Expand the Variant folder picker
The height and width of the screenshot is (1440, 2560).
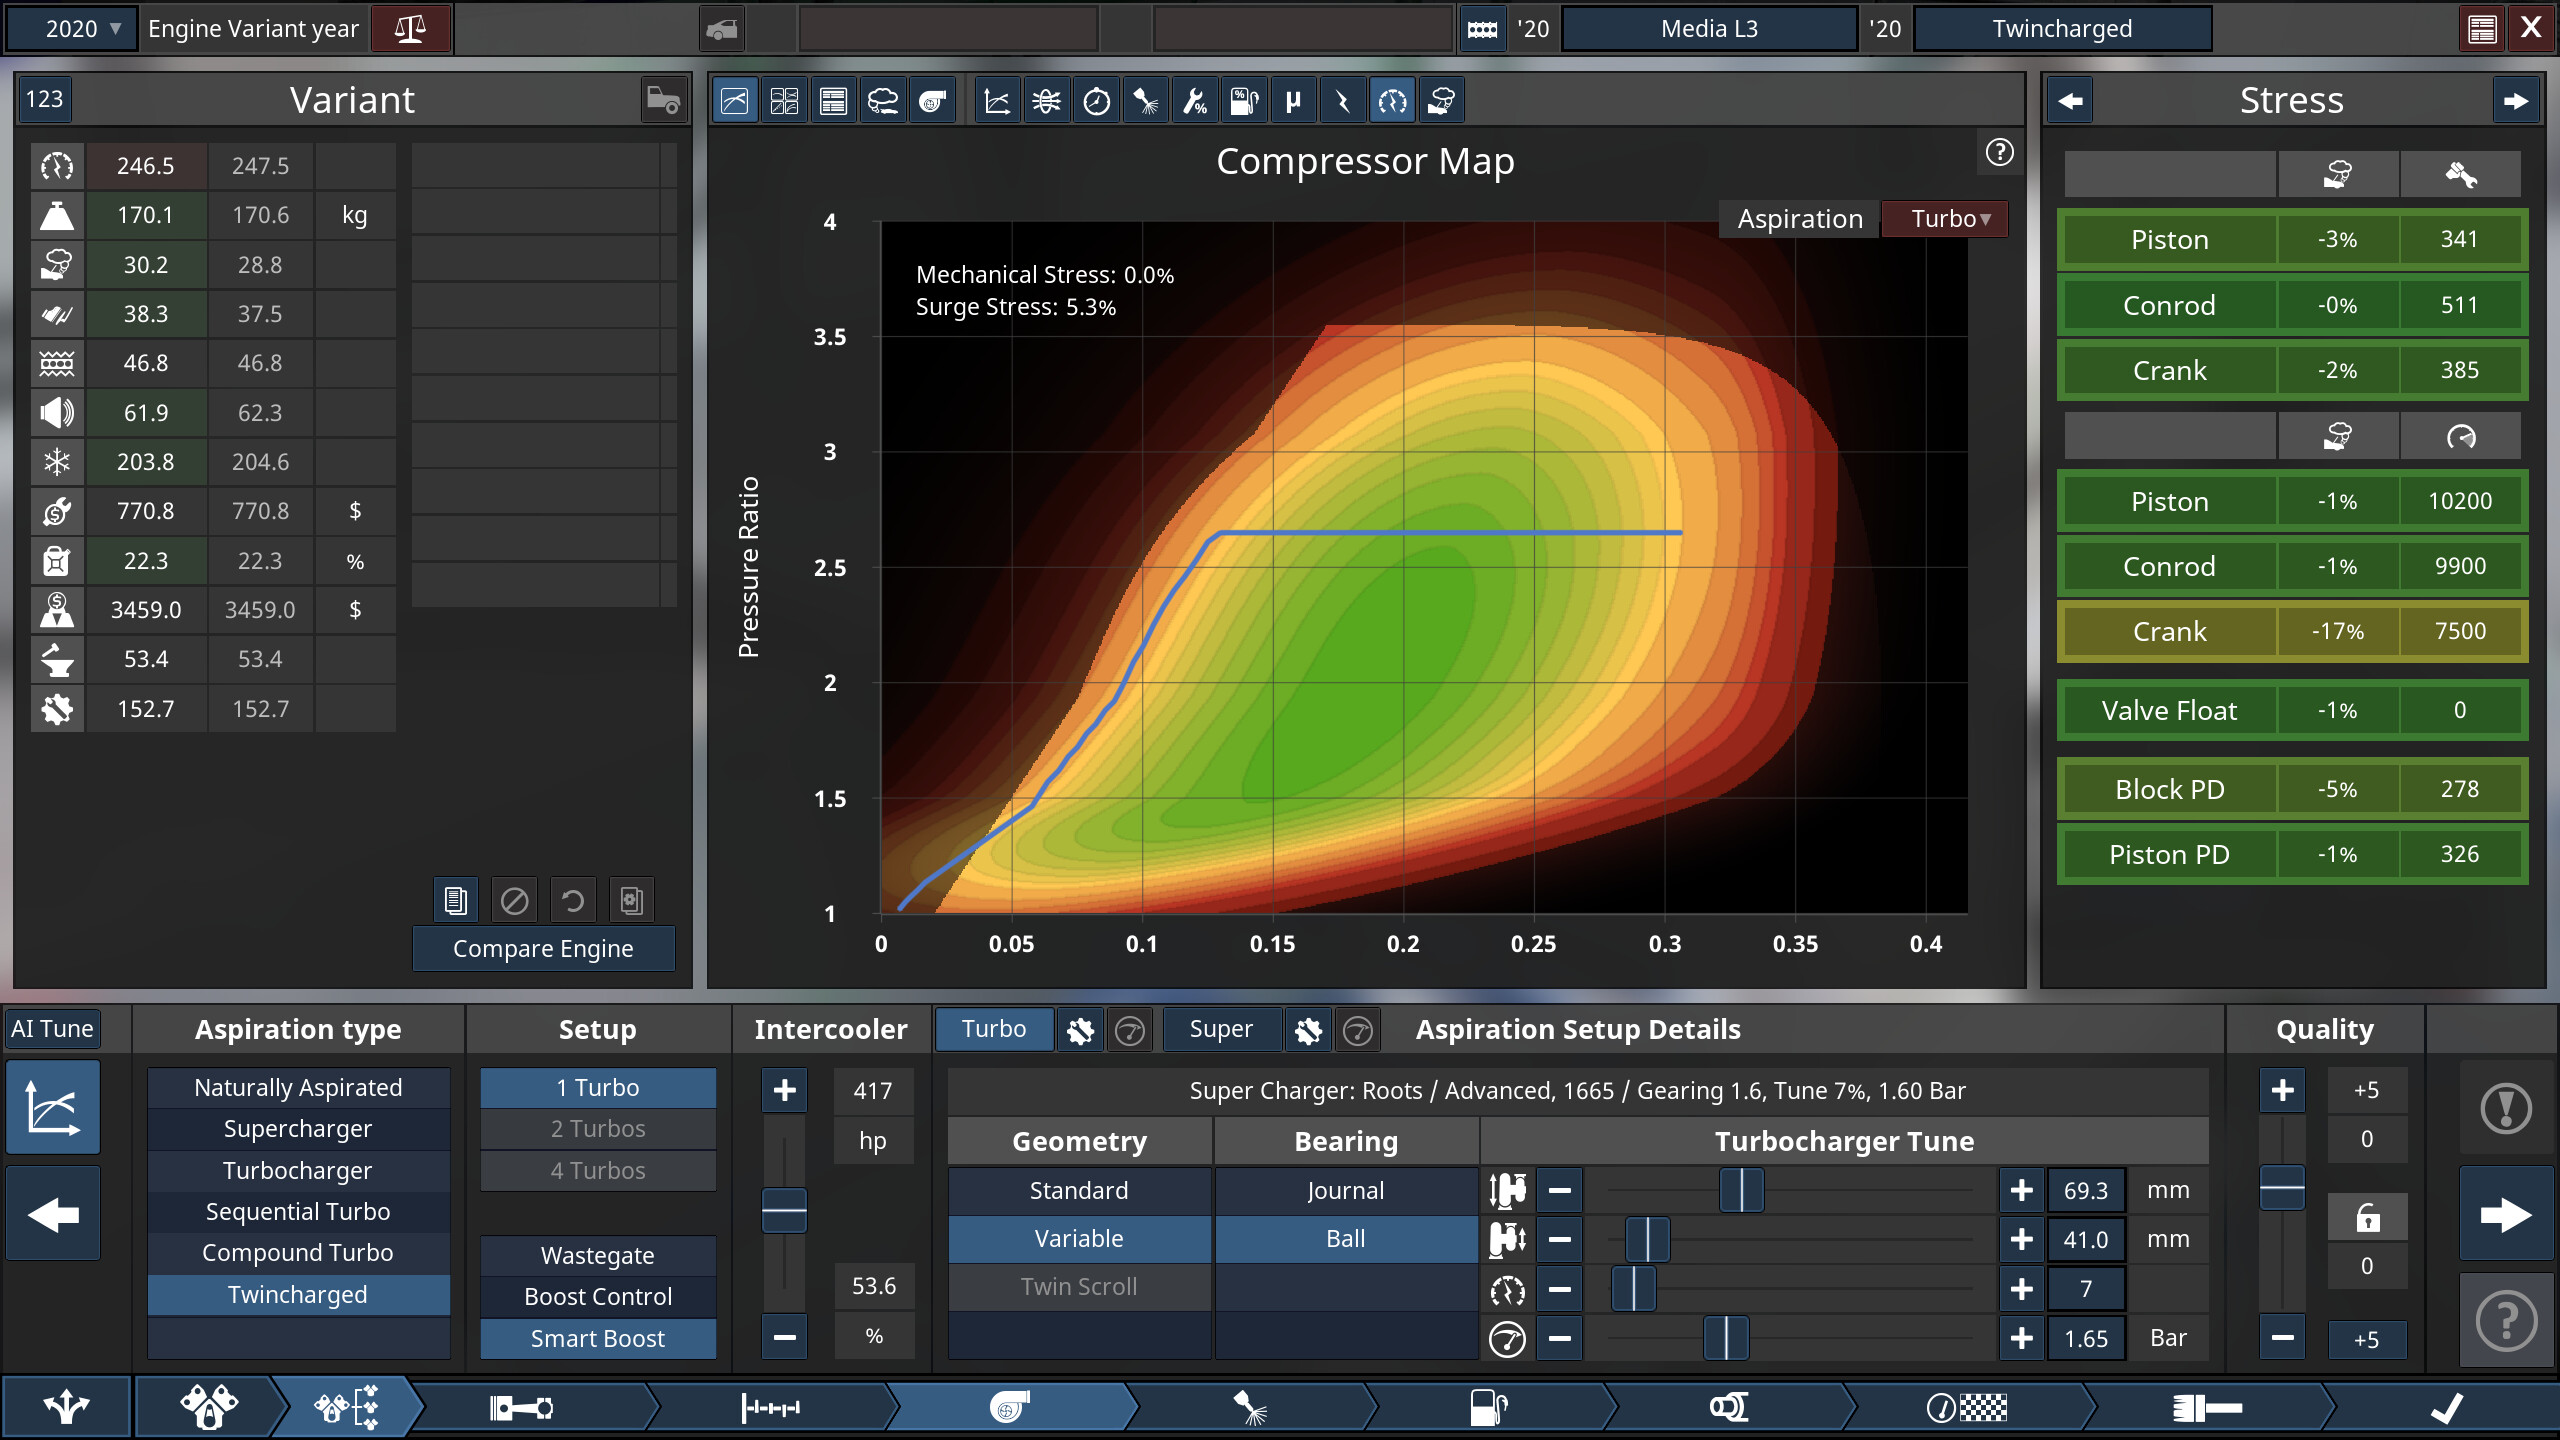click(663, 99)
